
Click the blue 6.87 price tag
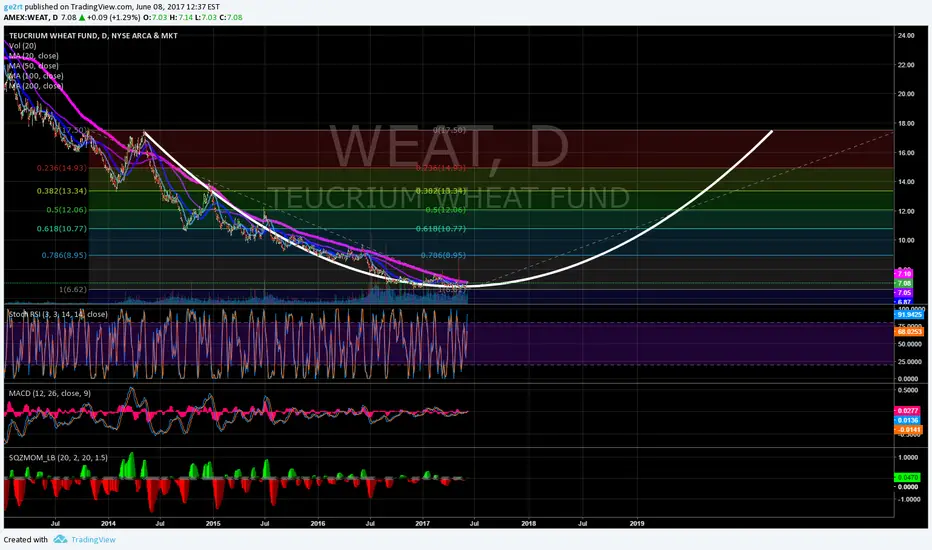903,301
